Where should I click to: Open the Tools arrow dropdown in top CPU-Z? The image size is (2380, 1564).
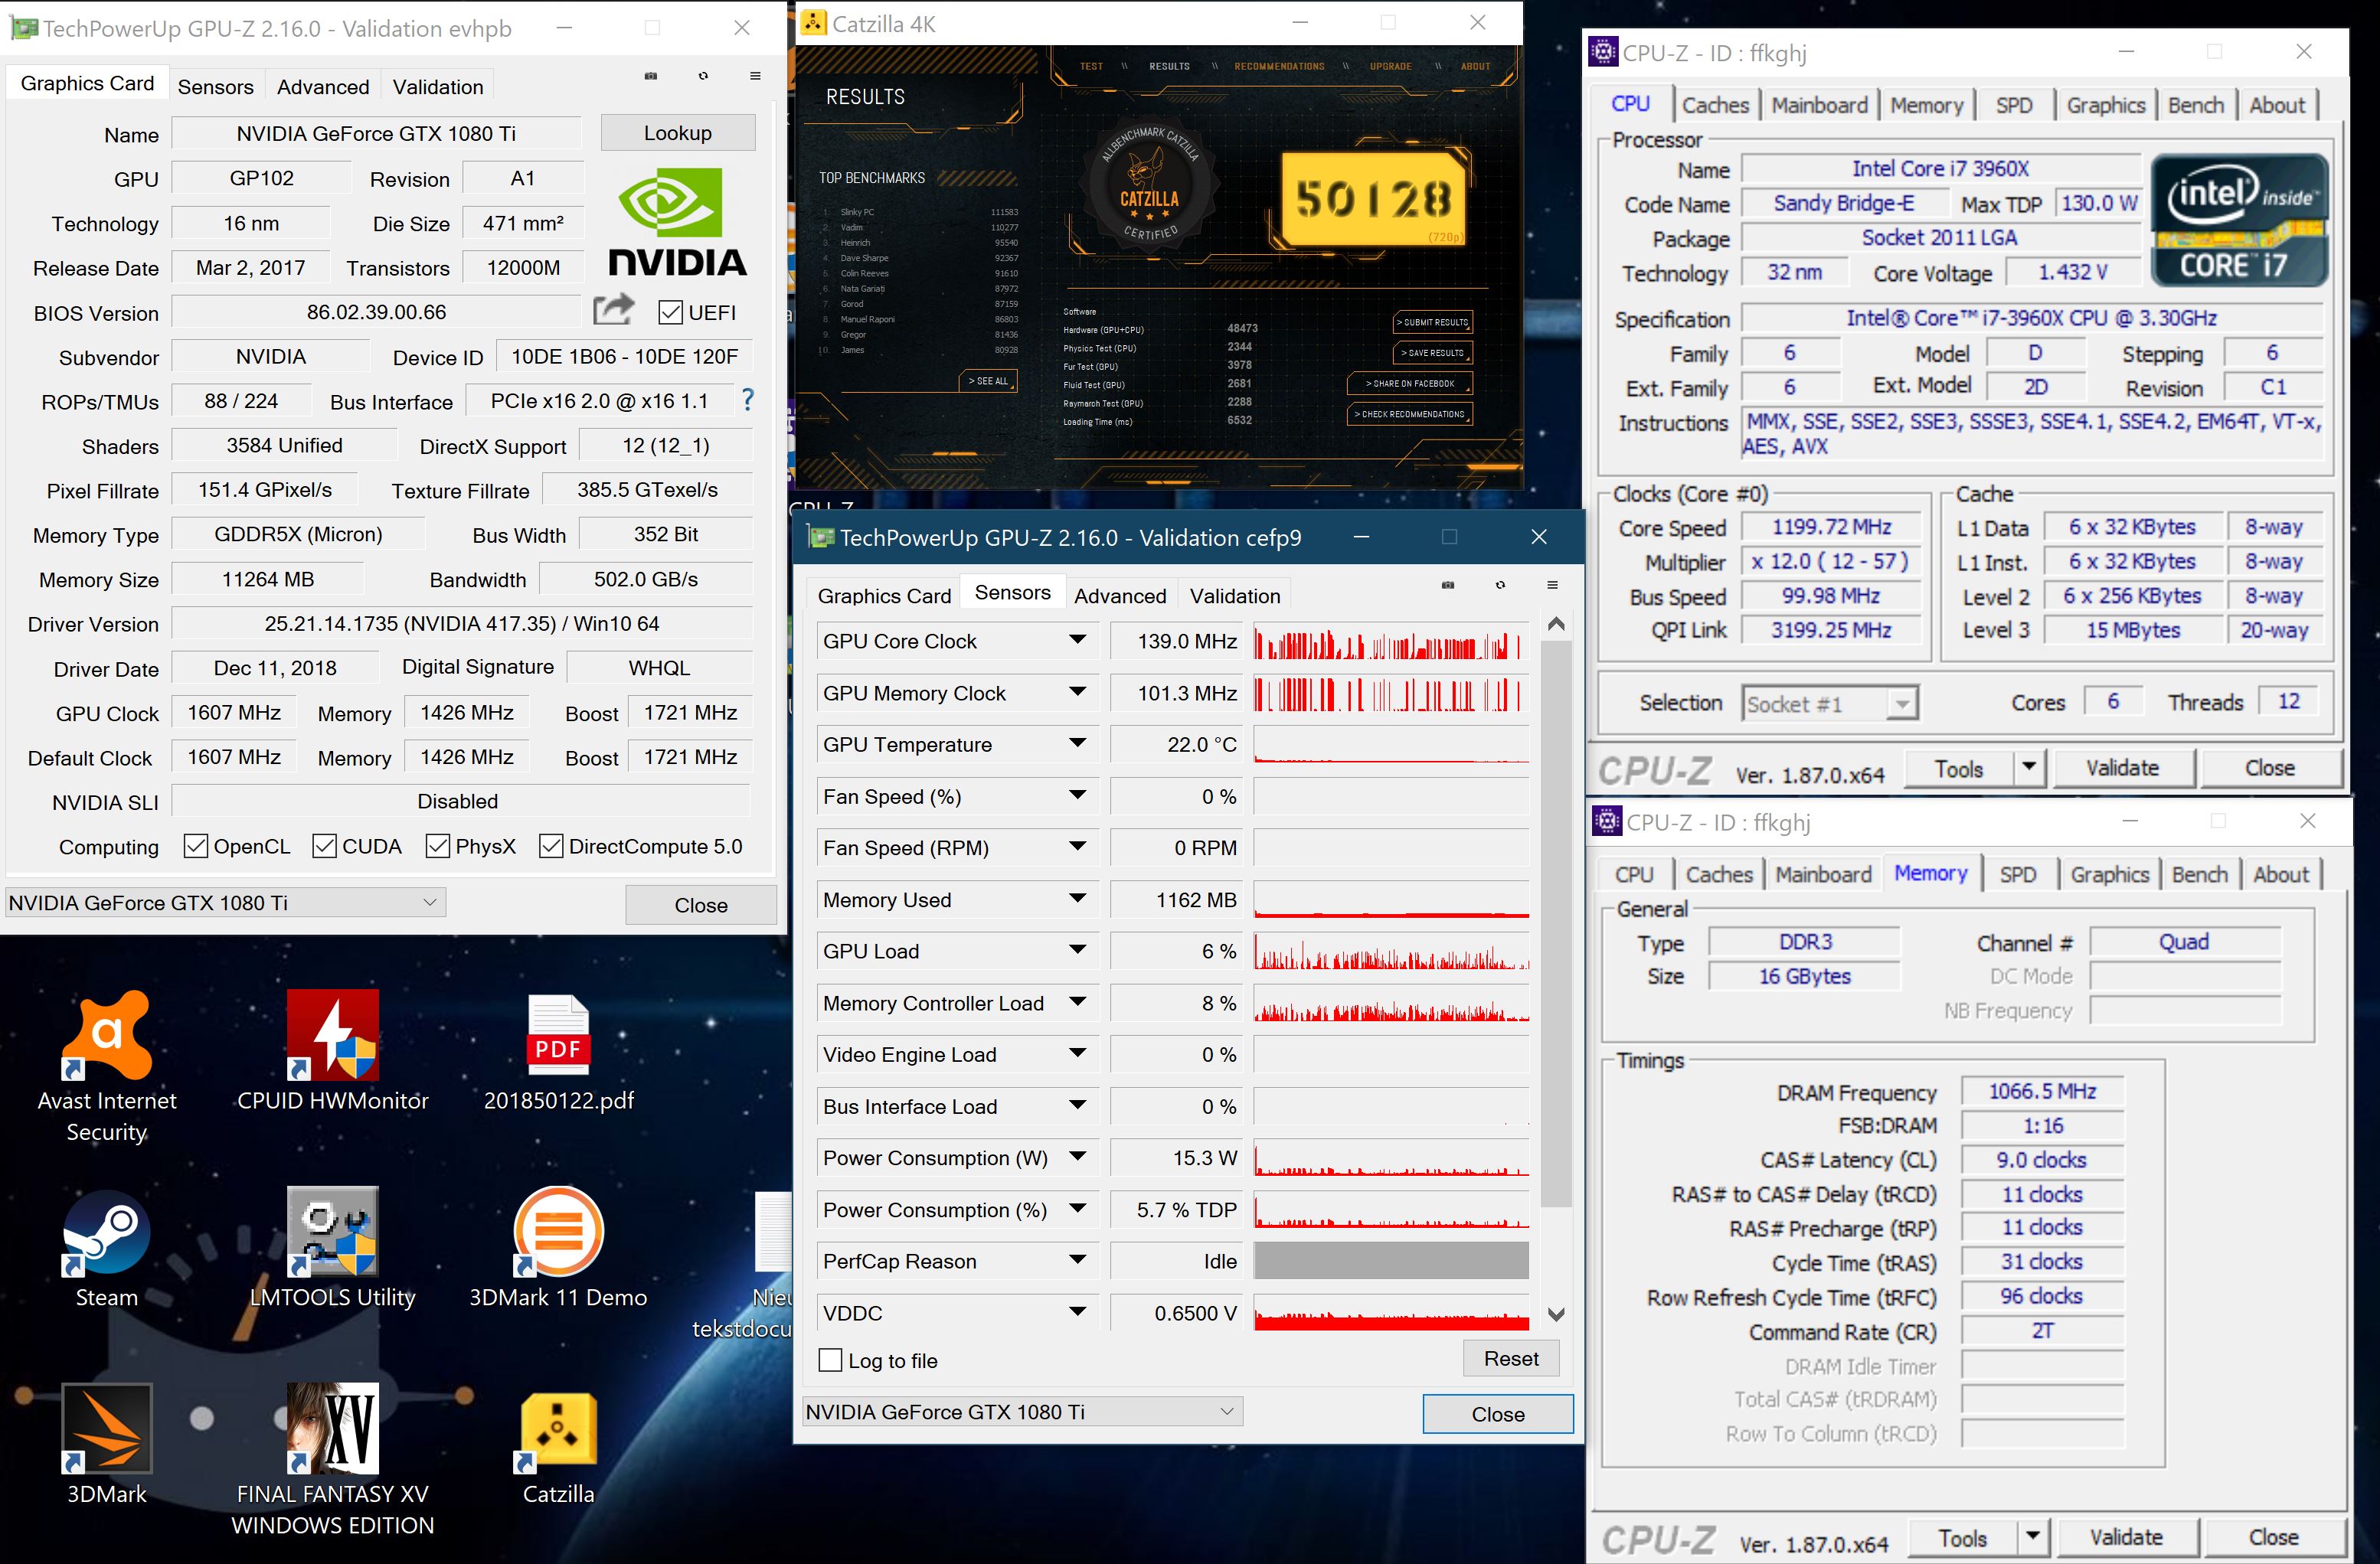pos(2029,768)
